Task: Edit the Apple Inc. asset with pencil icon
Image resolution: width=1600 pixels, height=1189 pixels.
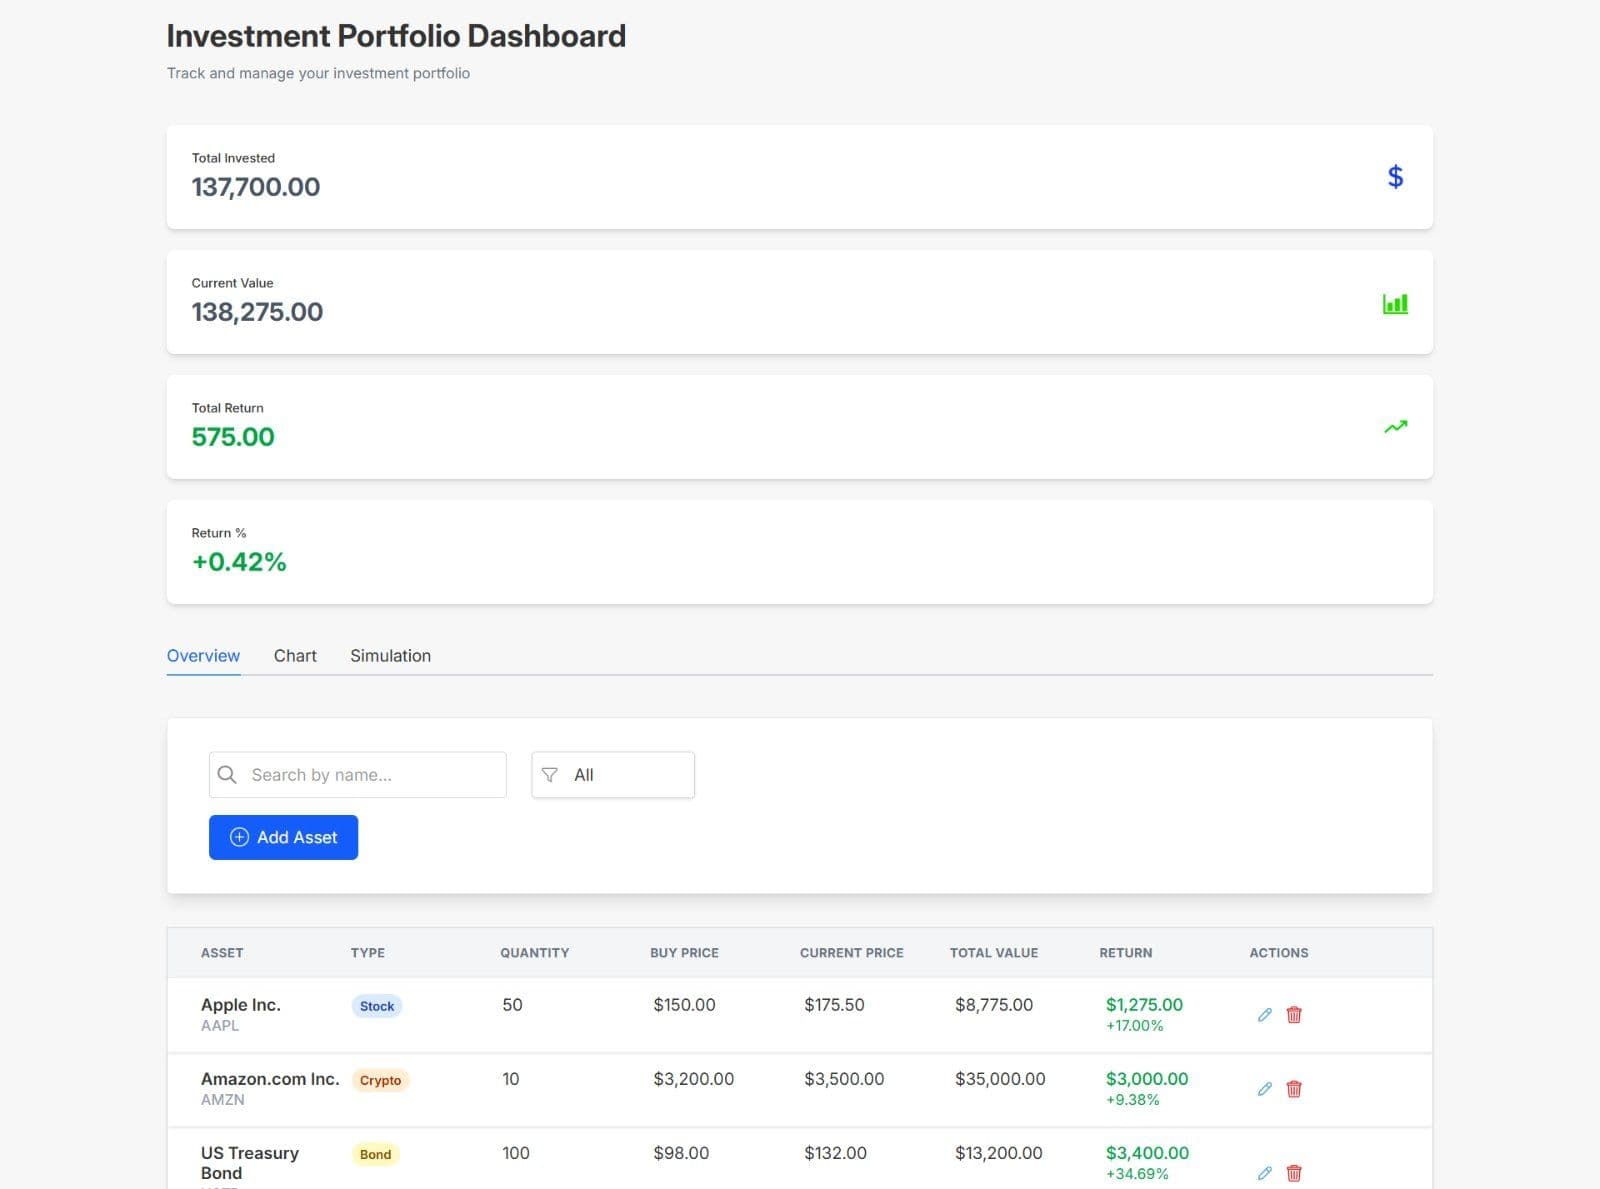Action: (x=1264, y=1015)
